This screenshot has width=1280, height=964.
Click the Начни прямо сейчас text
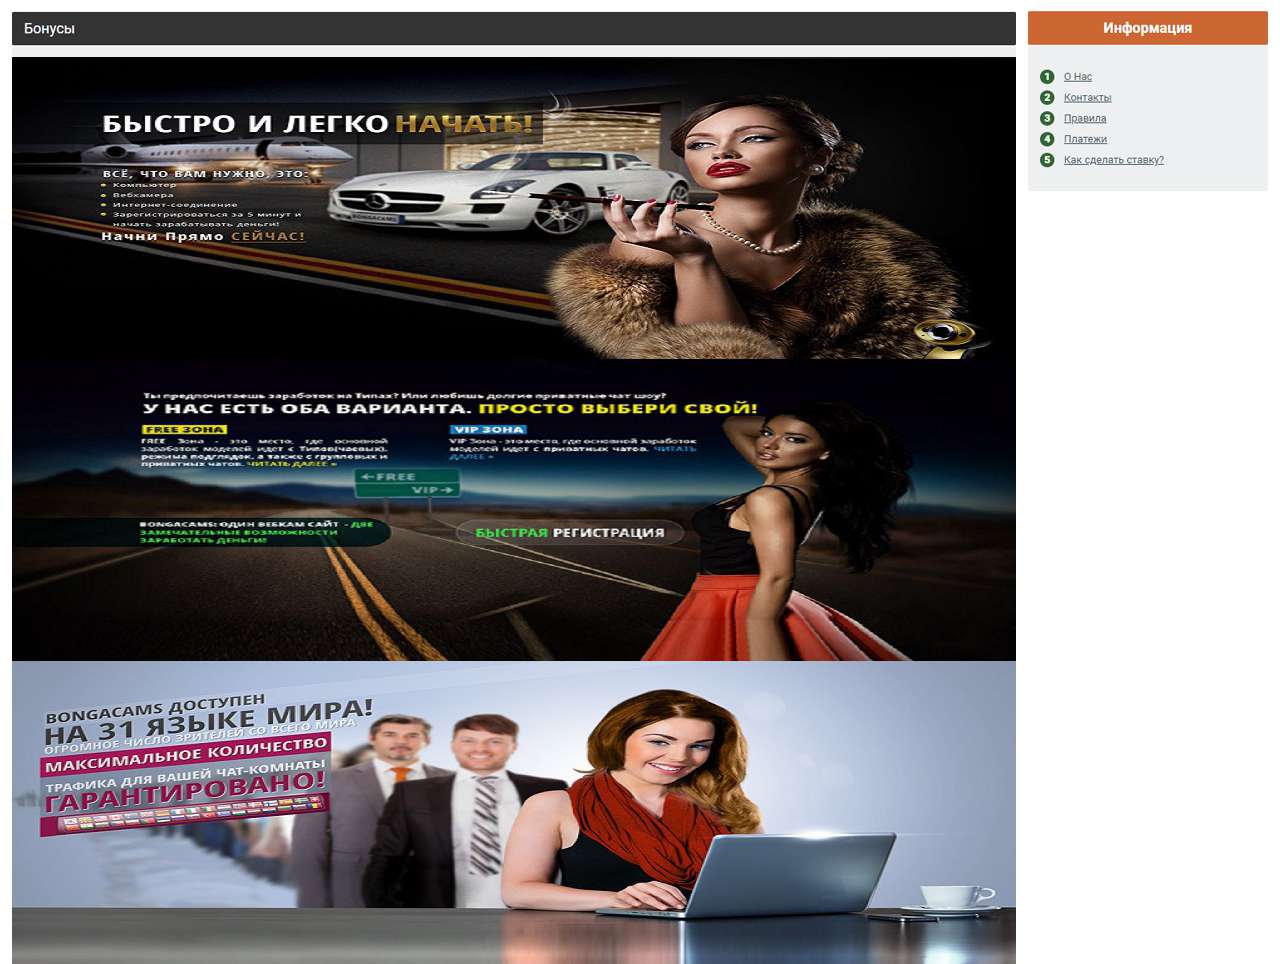[203, 236]
